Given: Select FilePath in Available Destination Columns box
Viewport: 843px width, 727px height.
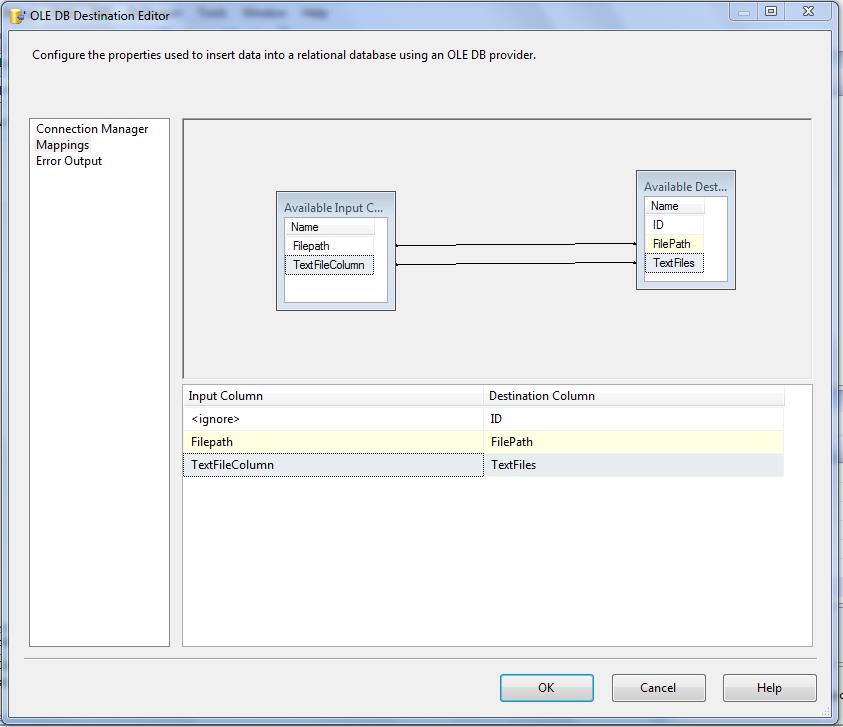Looking at the screenshot, I should (x=671, y=244).
